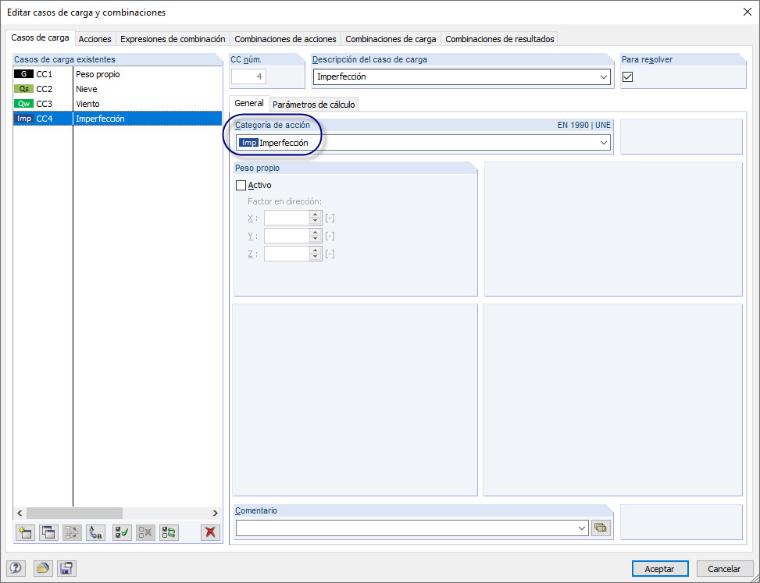Click the 'CC2' label in list
This screenshot has width=760, height=583.
[44, 89]
